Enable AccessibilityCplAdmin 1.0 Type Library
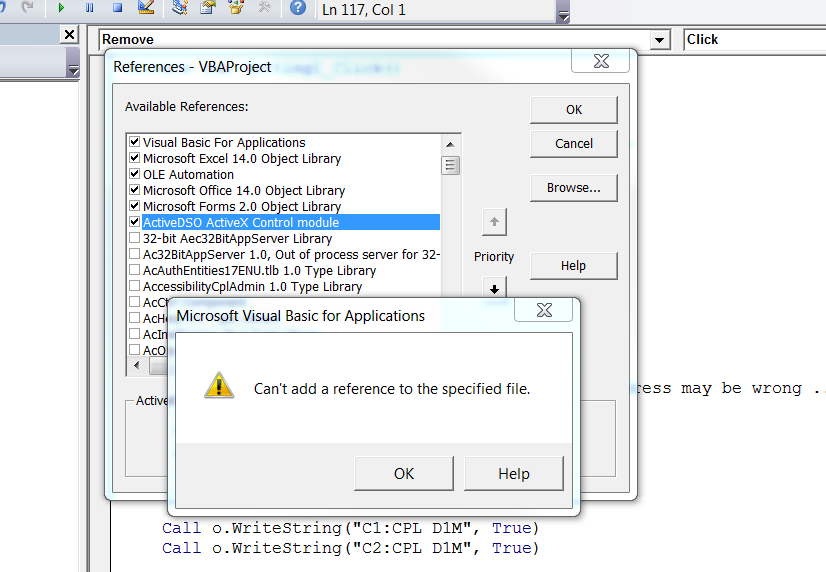This screenshot has width=826, height=572. pos(135,286)
